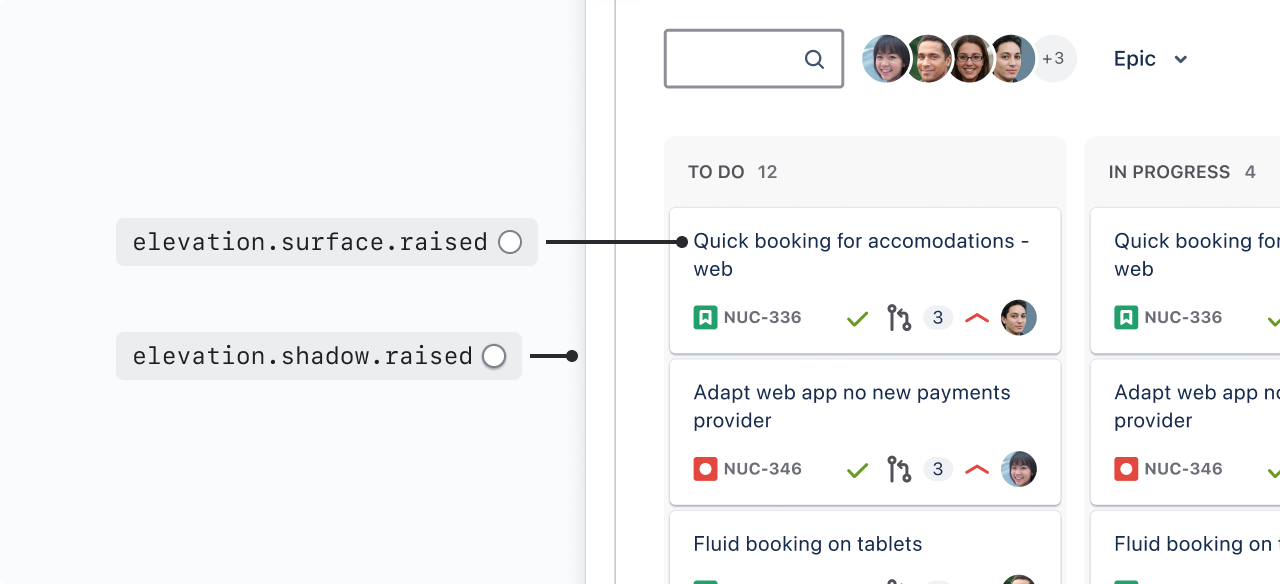Viewport: 1280px width, 584px height.
Task: Click red bug icon beside NUC-346 in To Do
Action: (x=705, y=469)
